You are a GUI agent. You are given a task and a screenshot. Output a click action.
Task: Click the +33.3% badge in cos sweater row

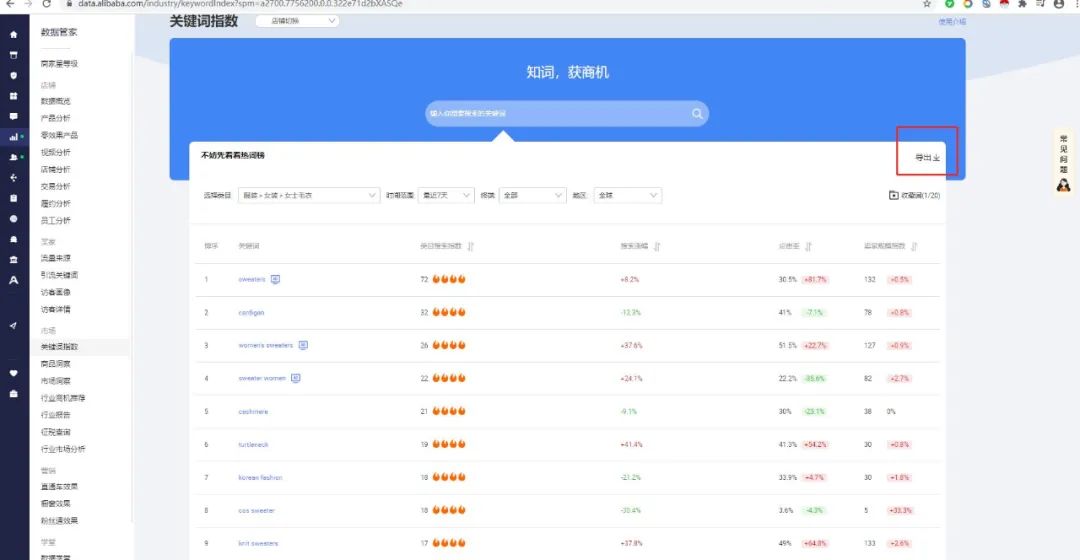900,510
